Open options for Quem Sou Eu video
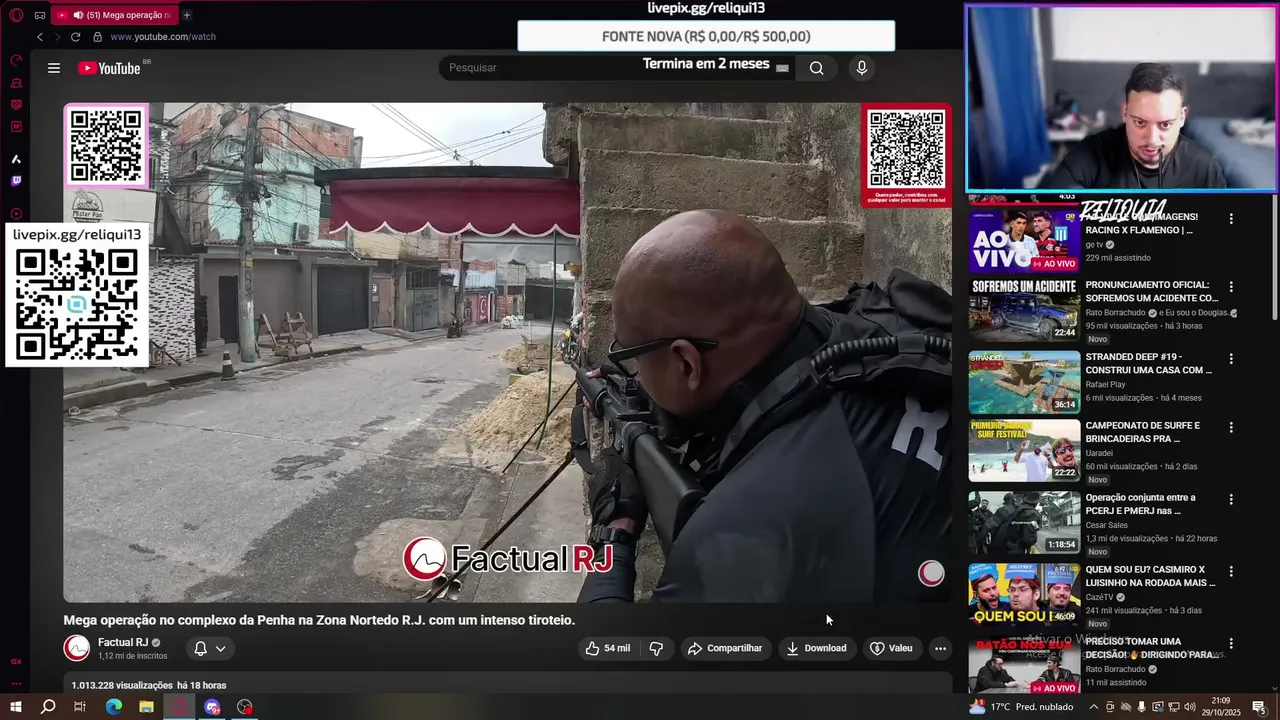This screenshot has height=720, width=1280. pyautogui.click(x=1231, y=571)
